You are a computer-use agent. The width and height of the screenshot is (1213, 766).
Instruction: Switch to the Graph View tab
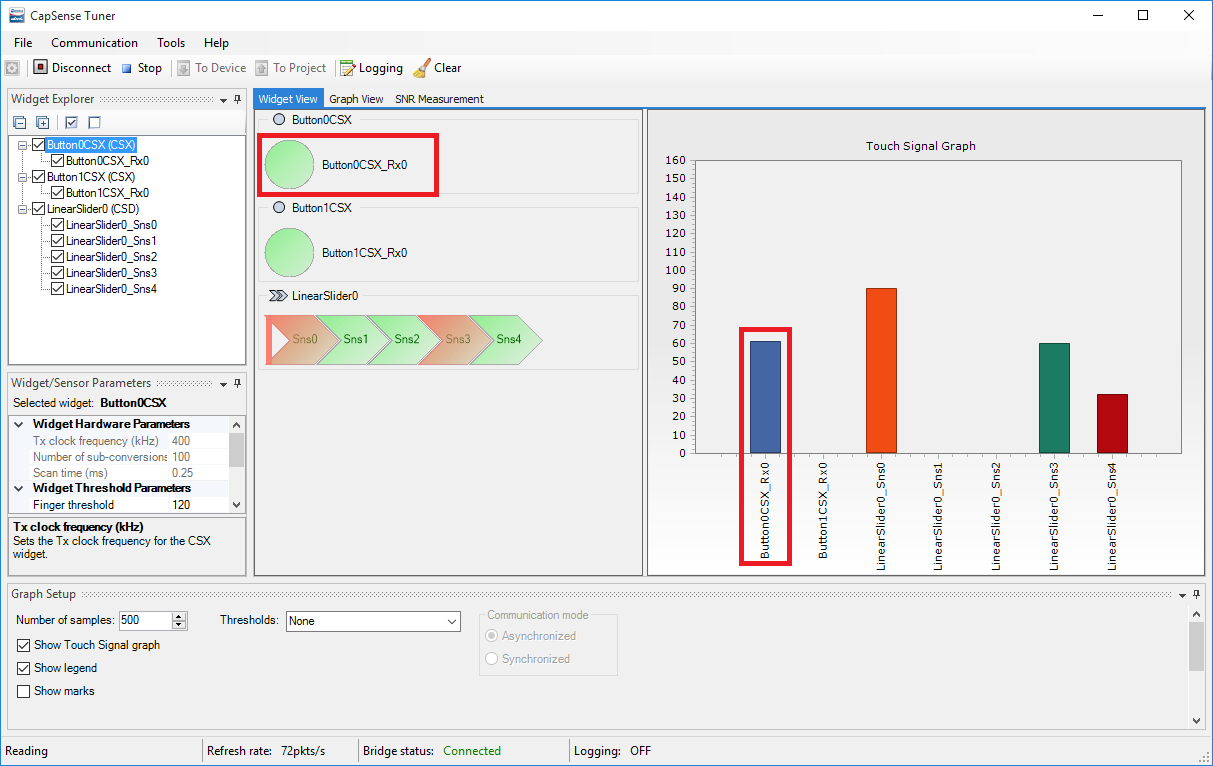click(356, 99)
